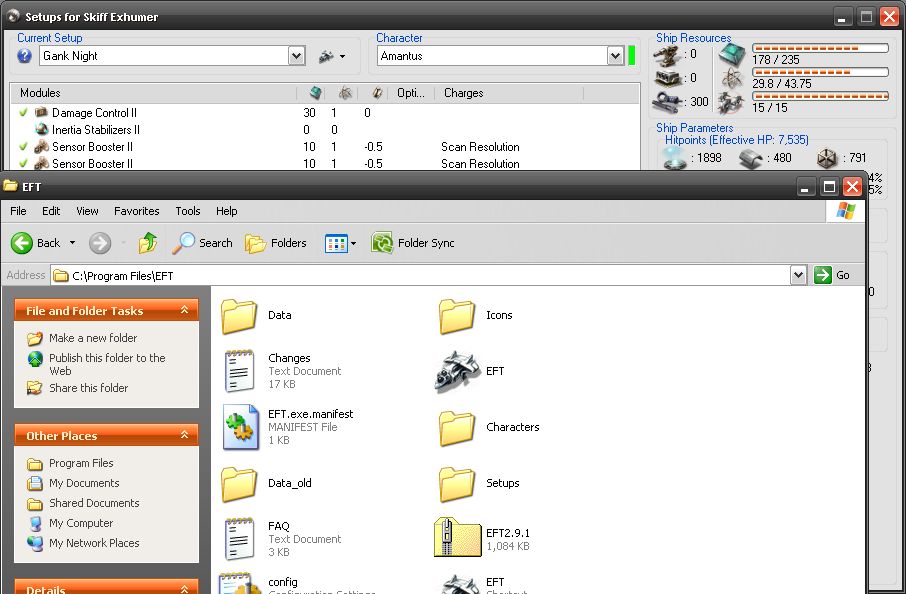
Task: Click the structure hitpoints icon
Action: click(x=827, y=158)
